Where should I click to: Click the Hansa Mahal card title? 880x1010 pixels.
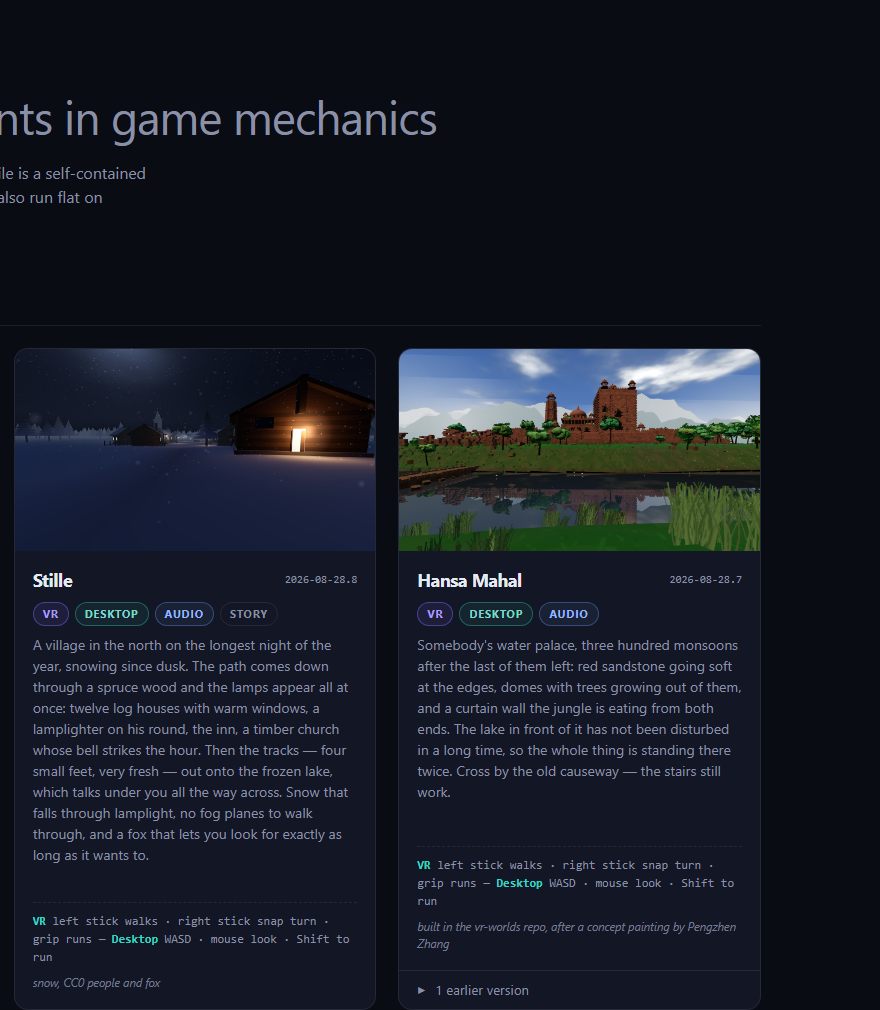pyautogui.click(x=470, y=580)
